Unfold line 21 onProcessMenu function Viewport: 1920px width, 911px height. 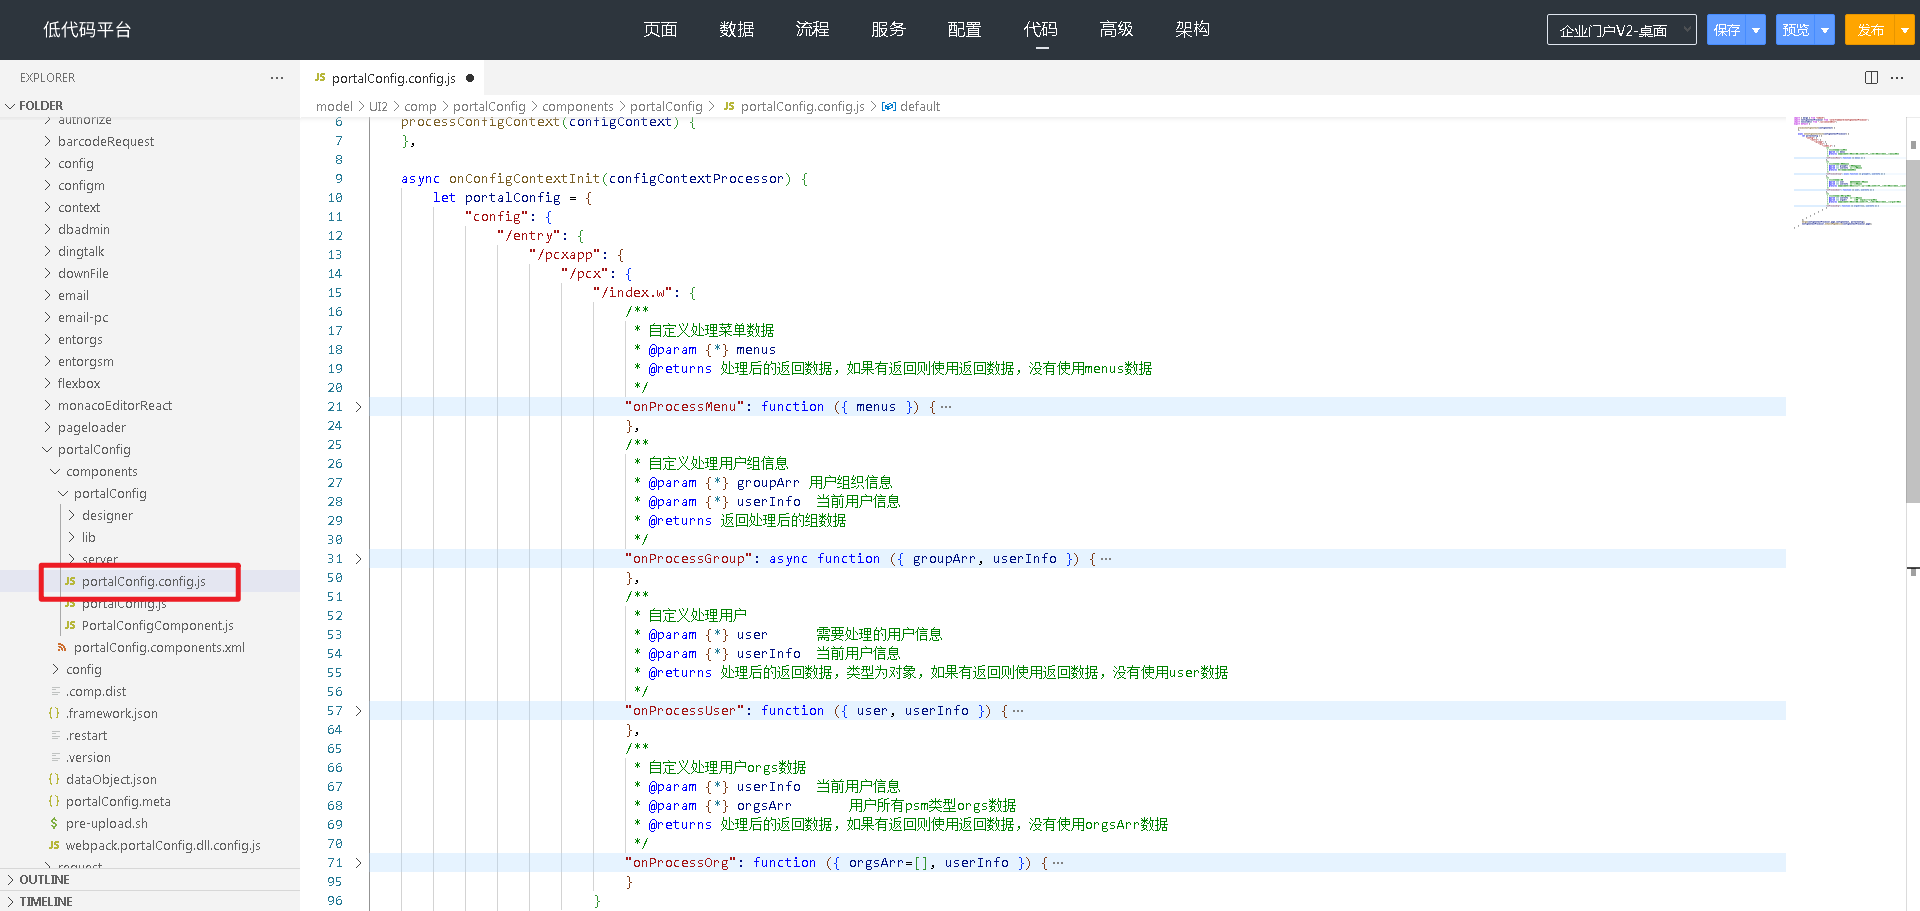[x=358, y=407]
